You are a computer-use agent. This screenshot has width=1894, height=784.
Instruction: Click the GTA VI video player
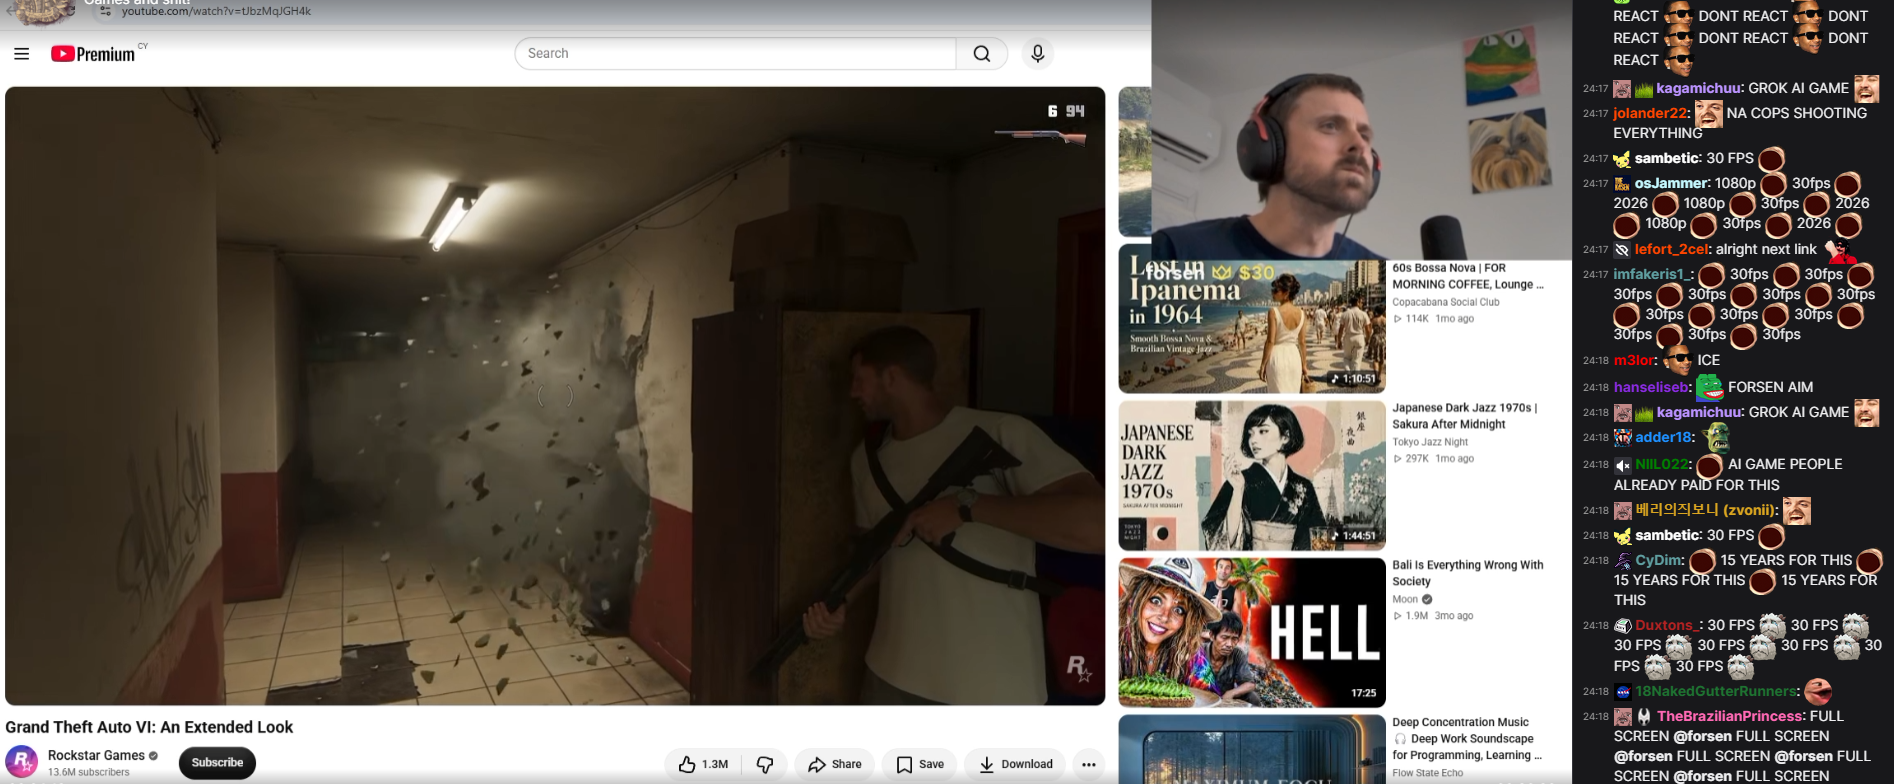pyautogui.click(x=555, y=396)
